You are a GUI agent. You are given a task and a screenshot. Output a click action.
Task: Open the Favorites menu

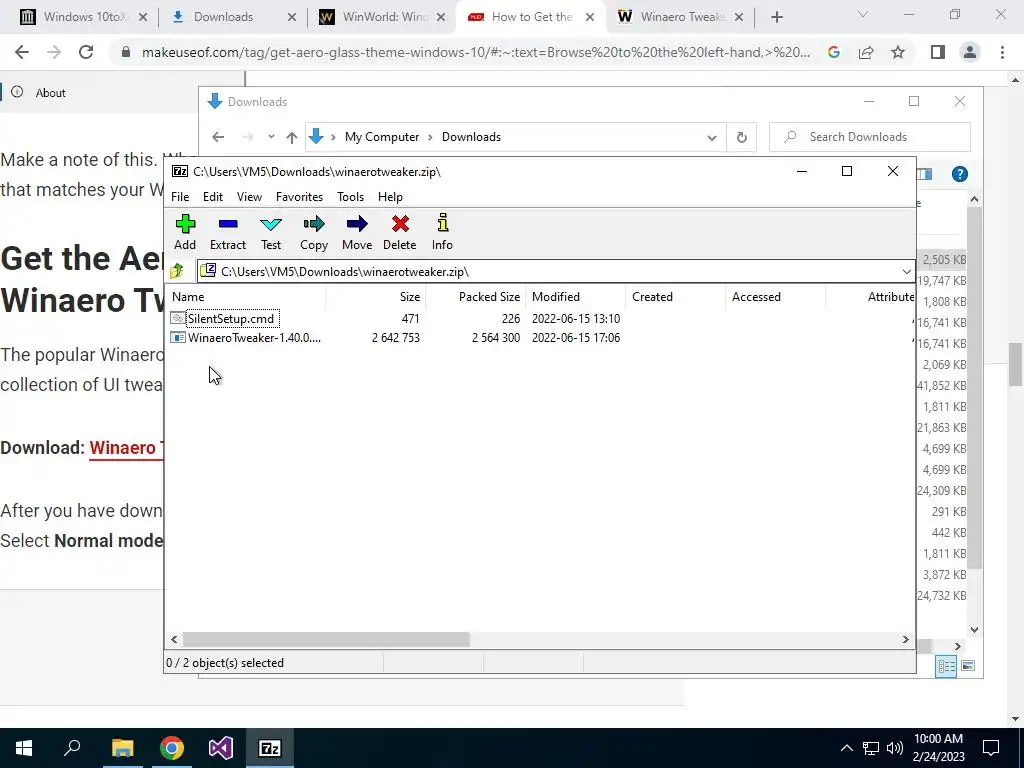pyautogui.click(x=299, y=197)
